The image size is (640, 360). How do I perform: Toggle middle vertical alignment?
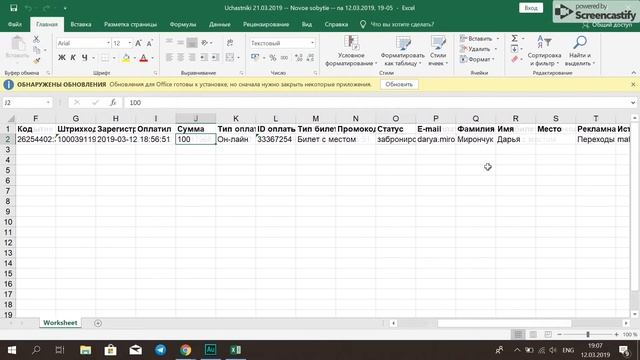pos(180,42)
